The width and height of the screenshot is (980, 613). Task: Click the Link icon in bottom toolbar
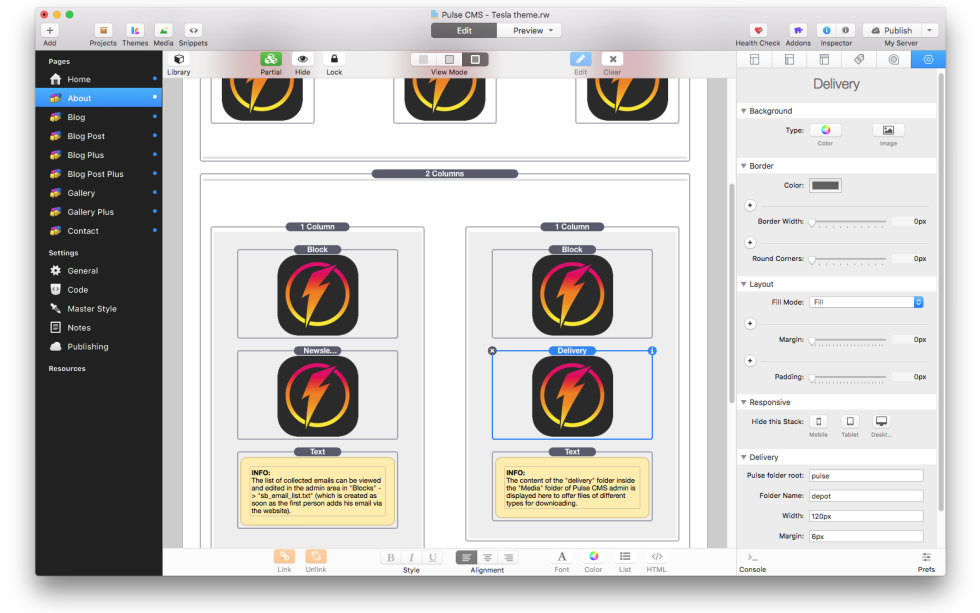[x=284, y=556]
